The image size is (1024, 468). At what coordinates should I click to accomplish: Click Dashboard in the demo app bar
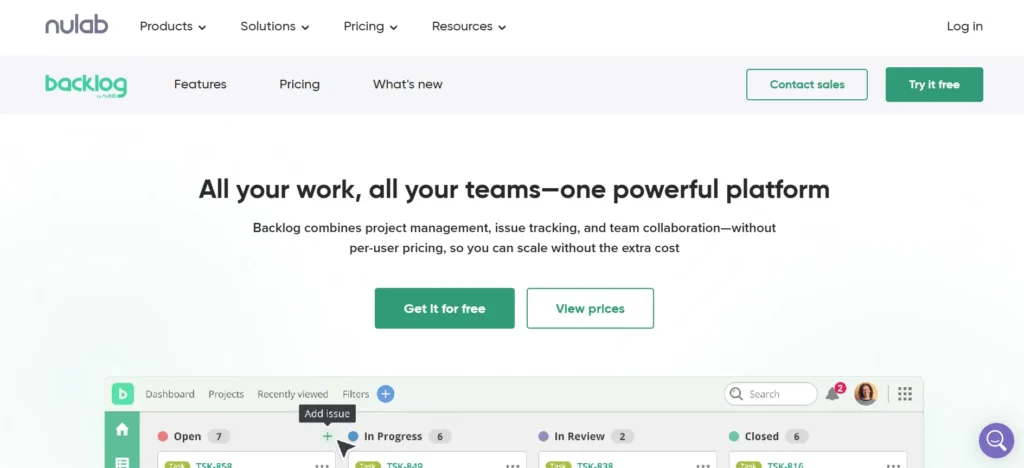[x=170, y=394]
